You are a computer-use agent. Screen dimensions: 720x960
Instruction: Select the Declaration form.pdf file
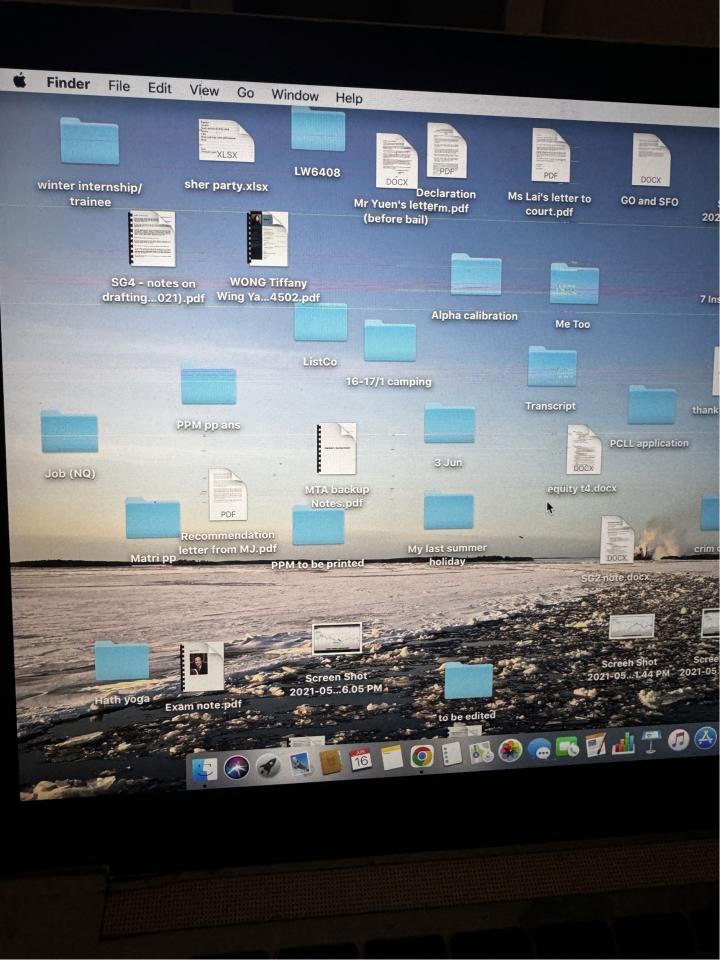pyautogui.click(x=446, y=151)
